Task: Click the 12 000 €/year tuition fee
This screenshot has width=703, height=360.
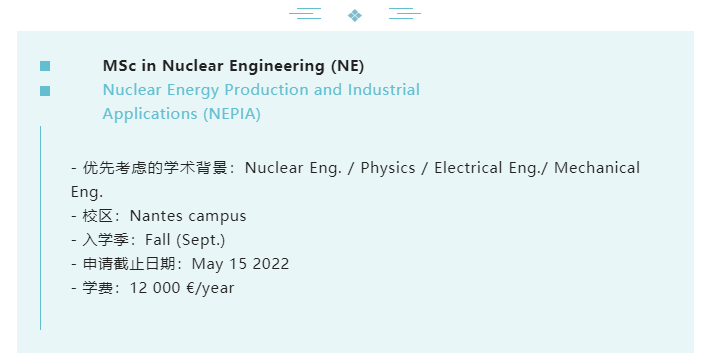Action: tap(182, 288)
